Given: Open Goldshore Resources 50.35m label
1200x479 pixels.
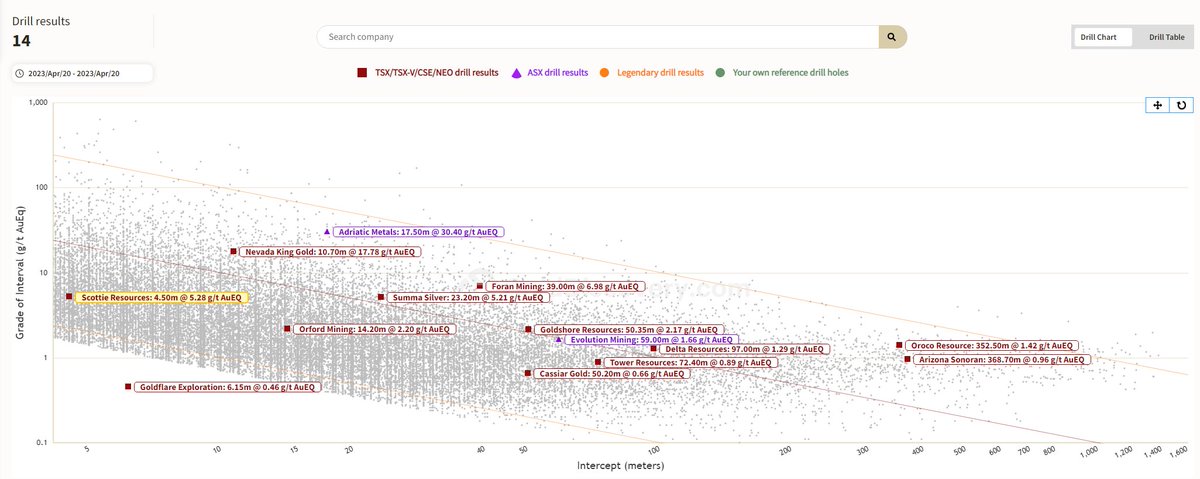Looking at the screenshot, I should pos(628,329).
